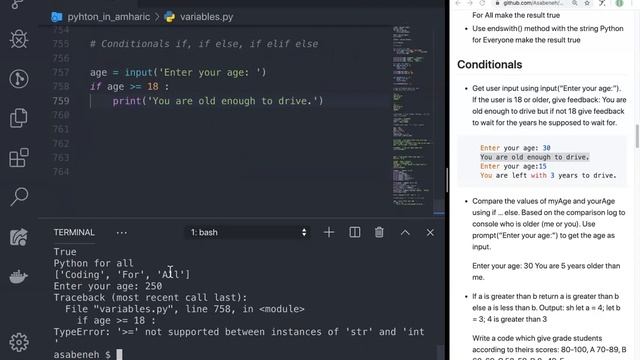Screen dimensions: 640x360
Task: Create a new terminal with plus icon
Action: coord(329,232)
